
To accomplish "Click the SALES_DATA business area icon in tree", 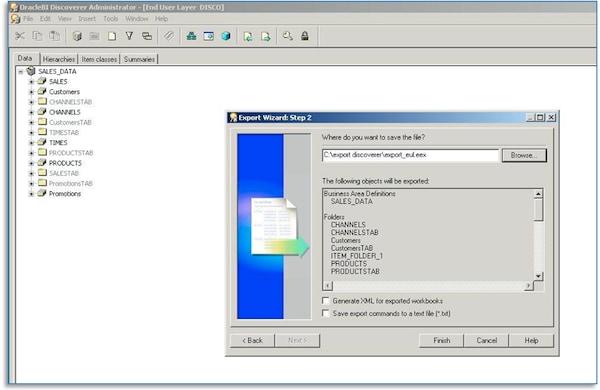I will 31,71.
